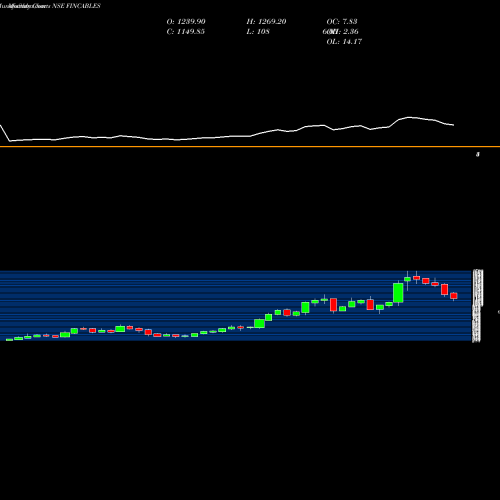Select the low value L: 108
500x500 pixels.
258,32
